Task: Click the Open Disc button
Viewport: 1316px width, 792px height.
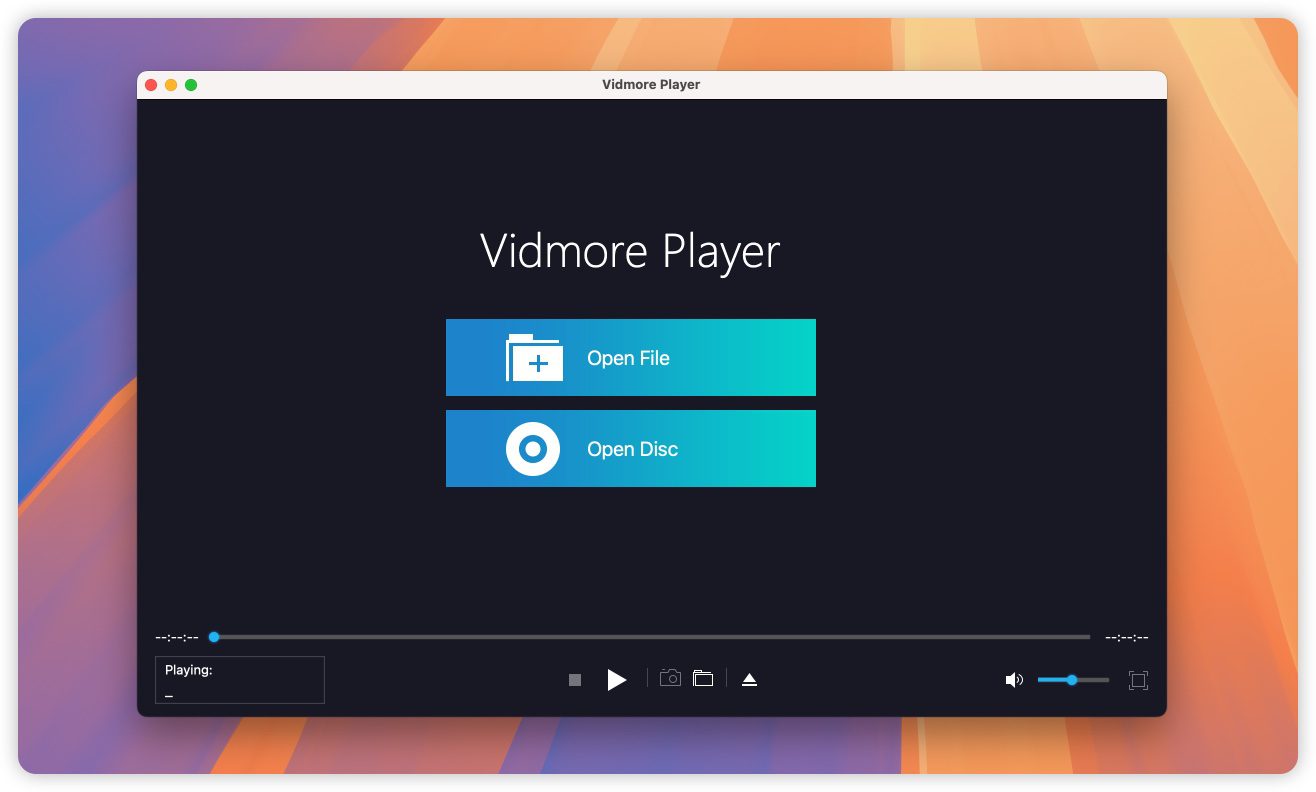Action: pos(630,449)
